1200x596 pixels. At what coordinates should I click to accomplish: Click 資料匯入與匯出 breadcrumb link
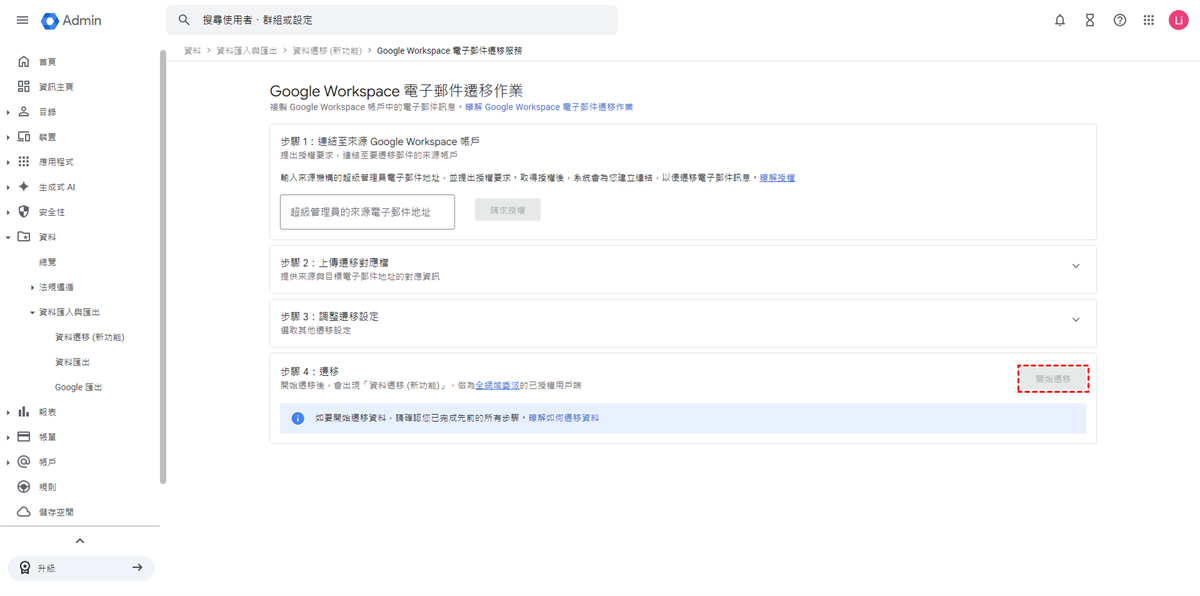(247, 50)
